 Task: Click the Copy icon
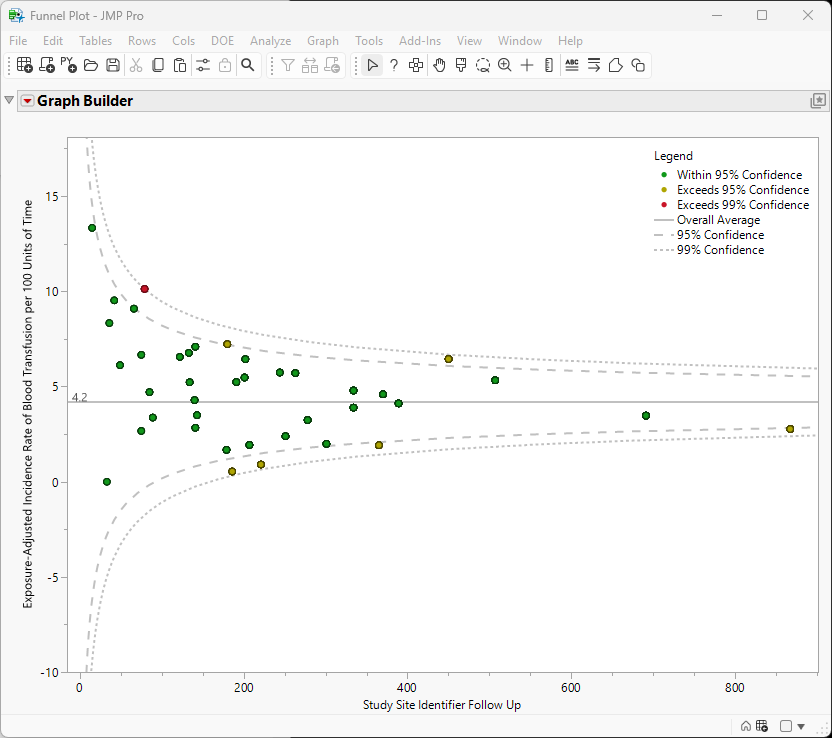click(x=158, y=65)
